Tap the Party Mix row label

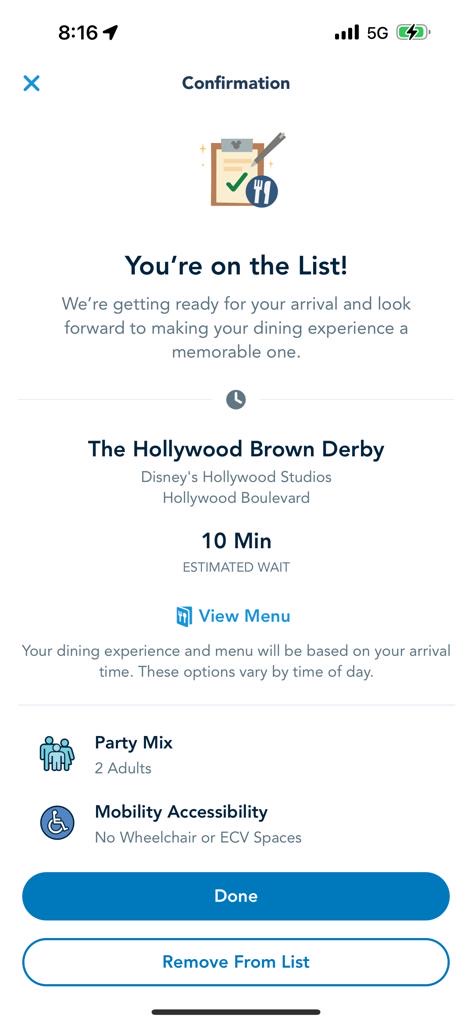(x=134, y=743)
